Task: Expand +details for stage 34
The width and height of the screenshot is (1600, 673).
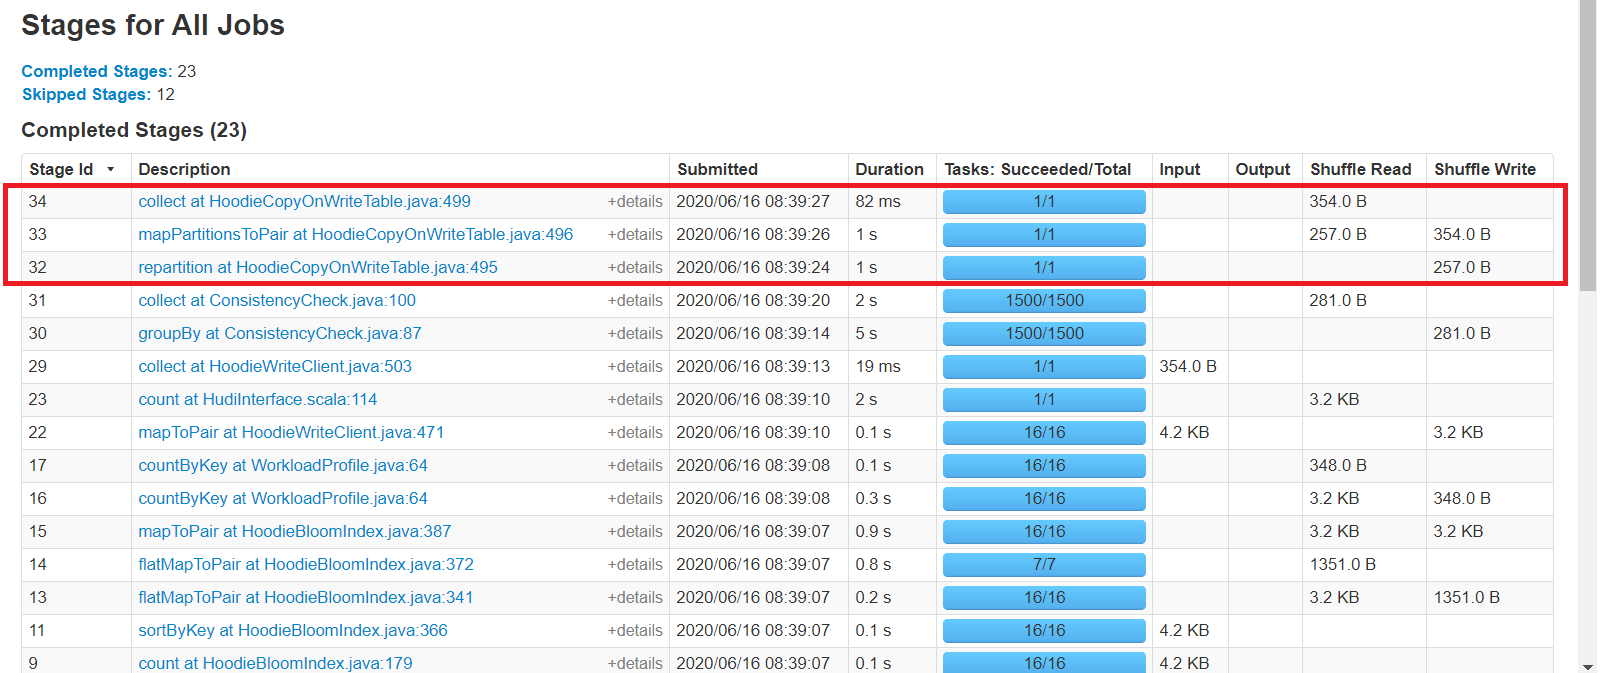Action: point(635,201)
